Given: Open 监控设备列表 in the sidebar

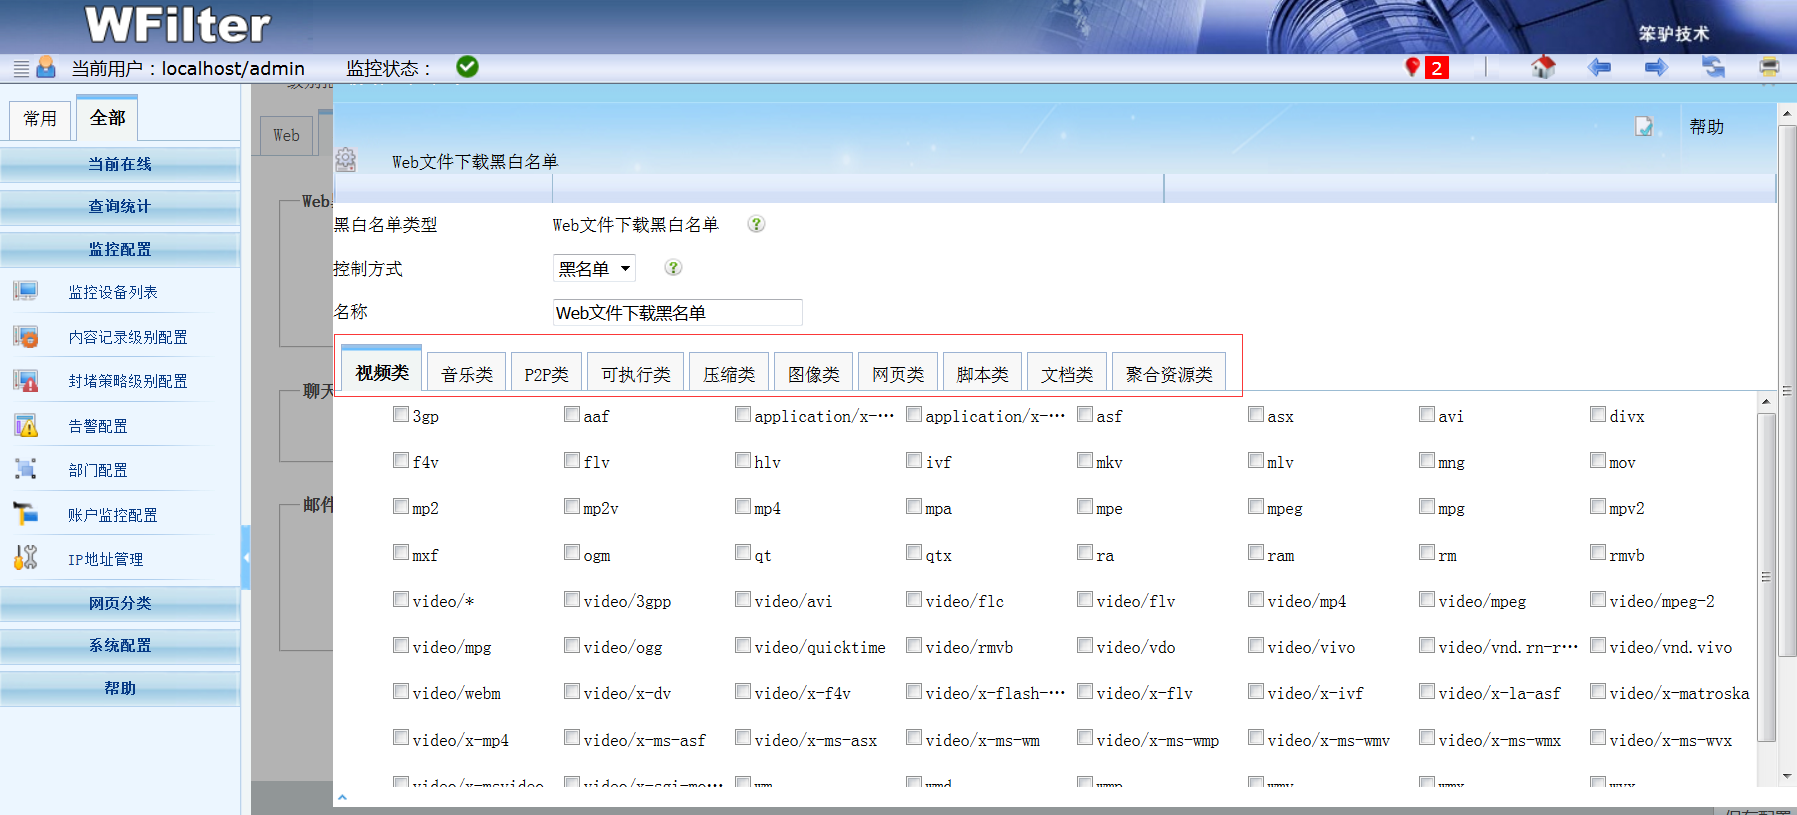Looking at the screenshot, I should (113, 292).
